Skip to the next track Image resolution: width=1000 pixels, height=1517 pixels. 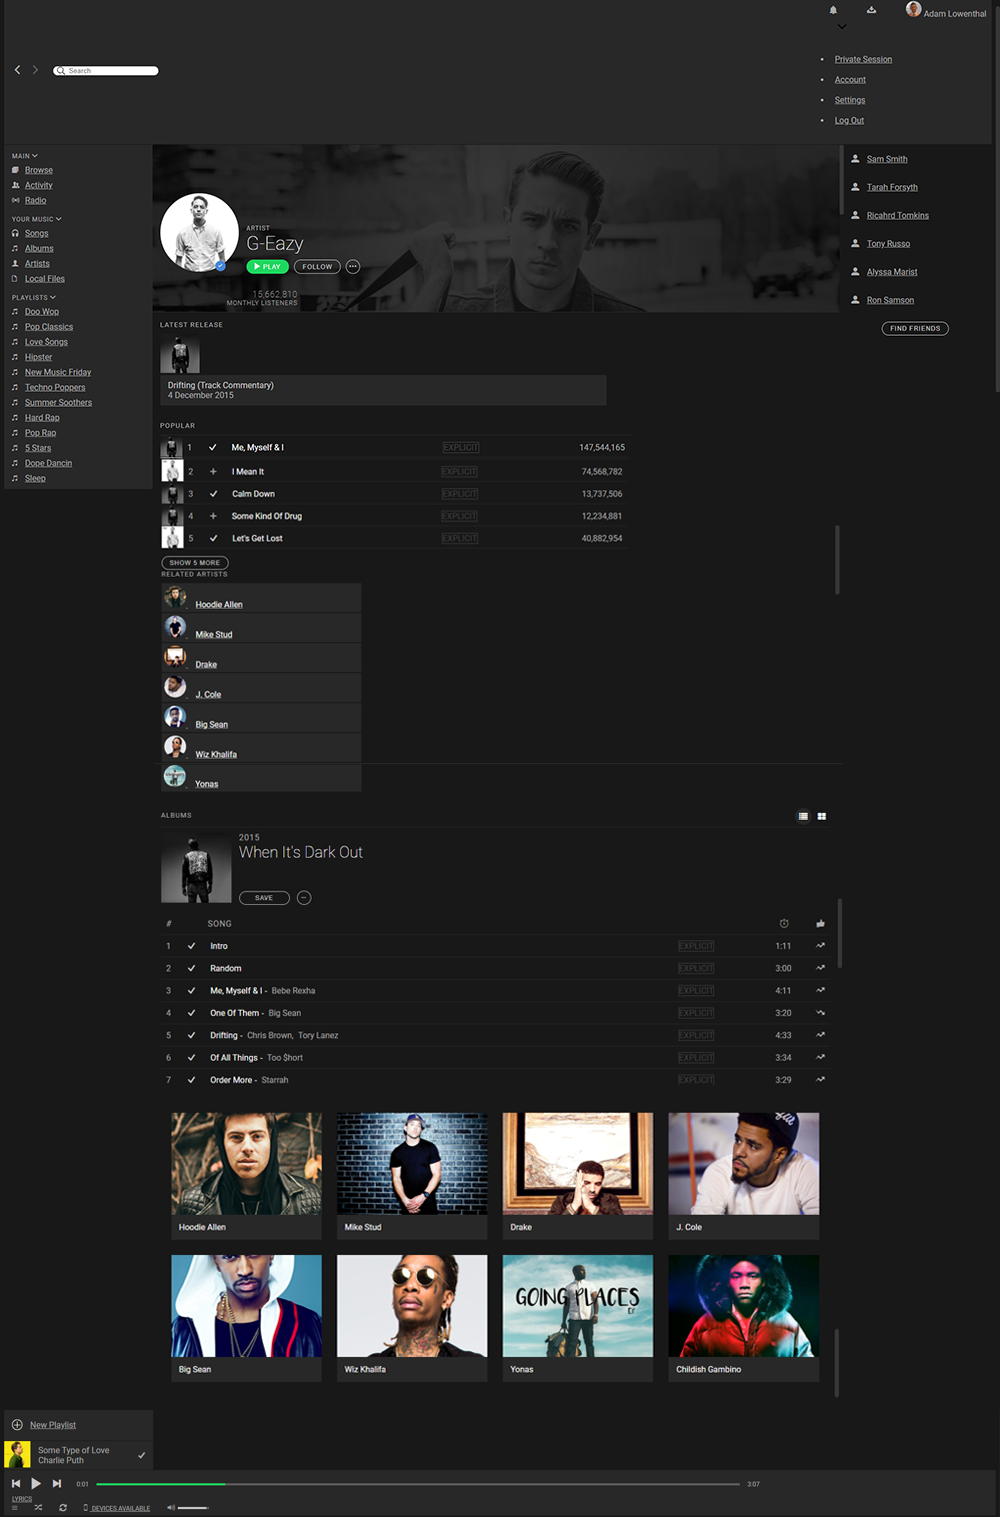click(57, 1483)
